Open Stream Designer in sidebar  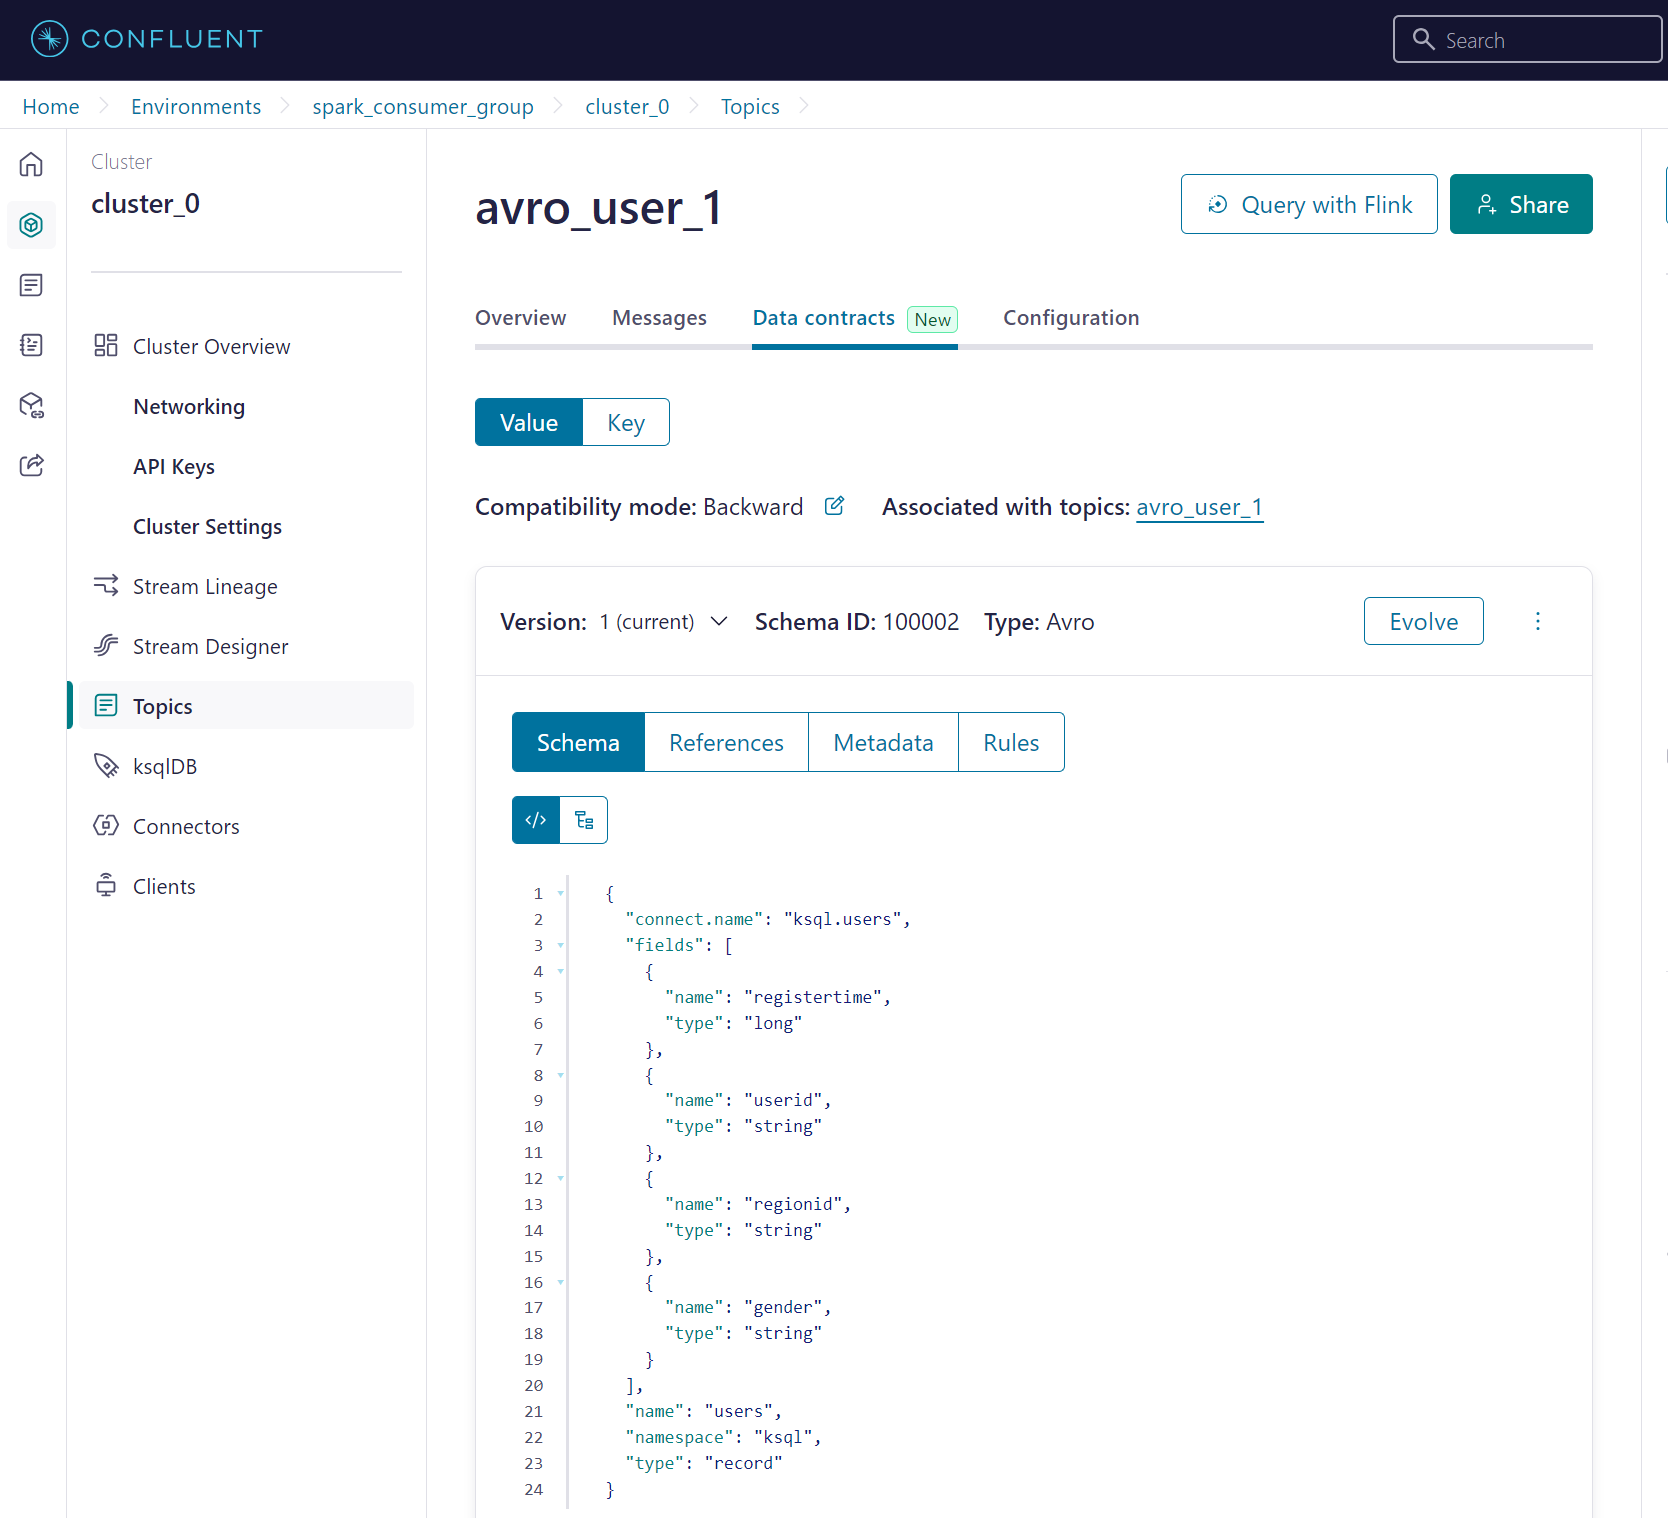[x=210, y=646]
